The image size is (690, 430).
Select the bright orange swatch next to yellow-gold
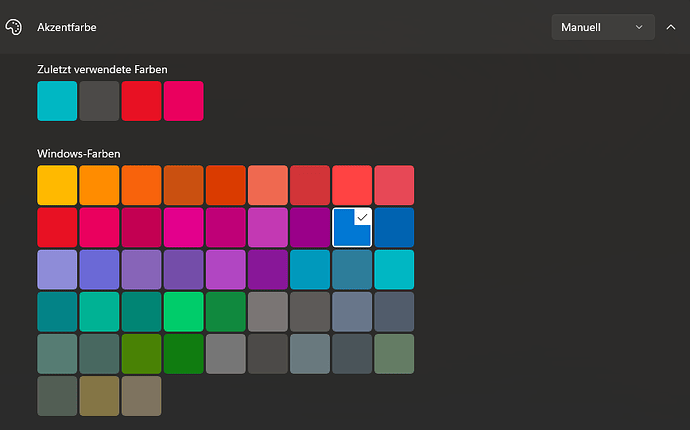click(99, 185)
